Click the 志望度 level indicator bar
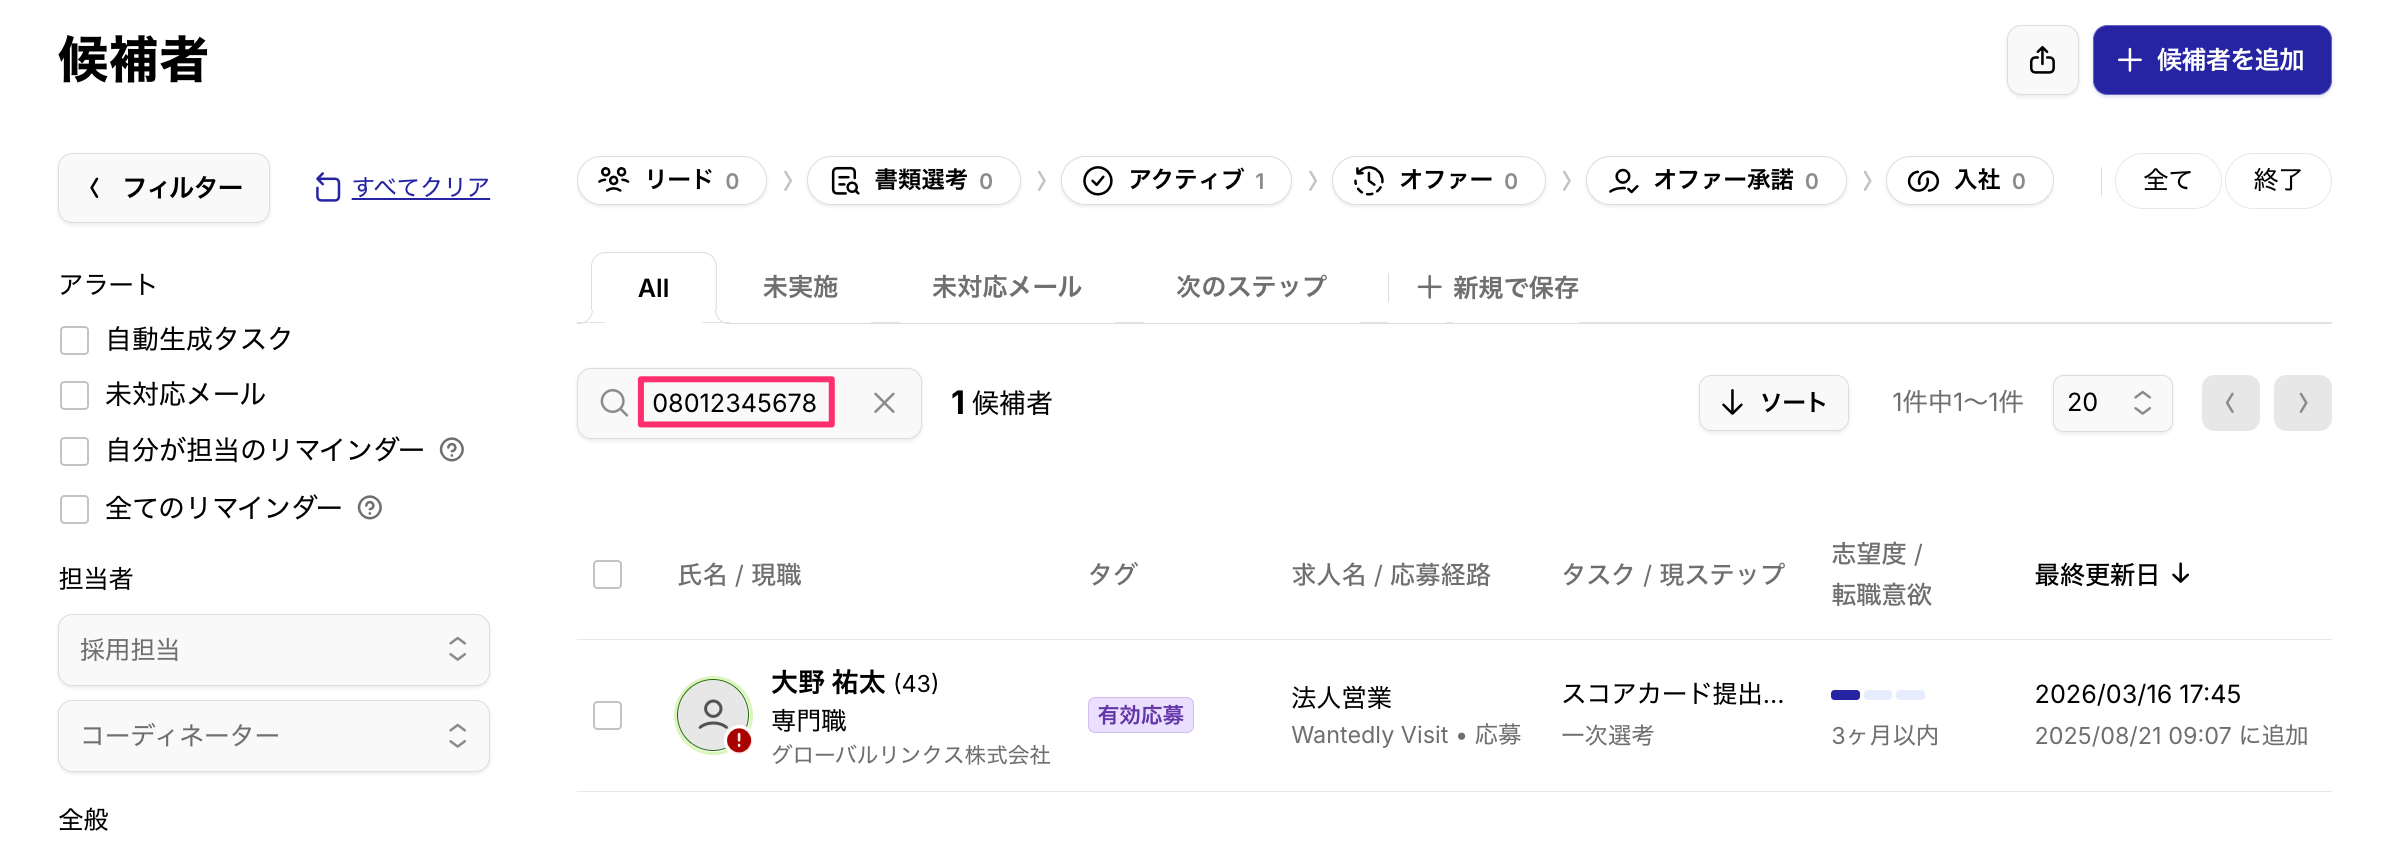The width and height of the screenshot is (2396, 852). click(x=1877, y=695)
